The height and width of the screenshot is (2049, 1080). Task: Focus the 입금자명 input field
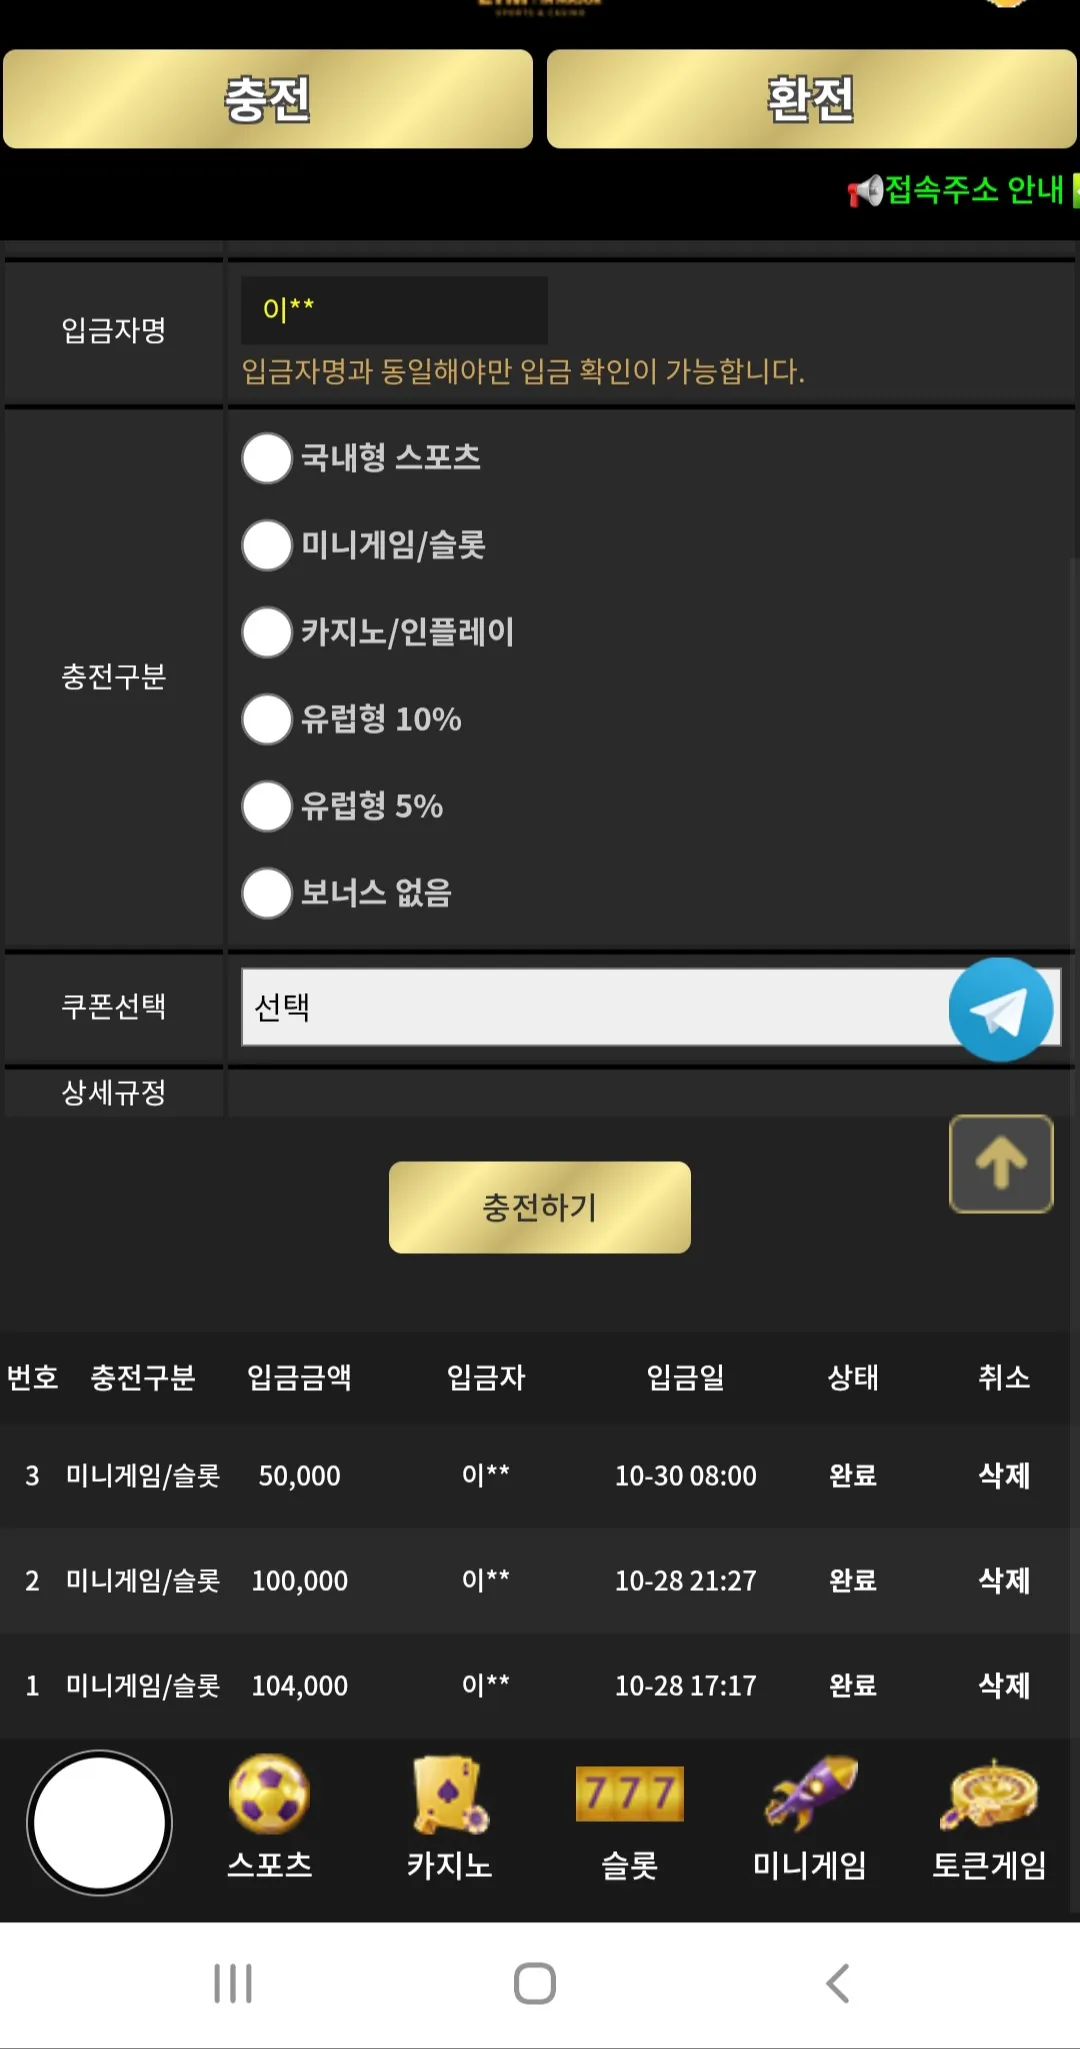(394, 310)
